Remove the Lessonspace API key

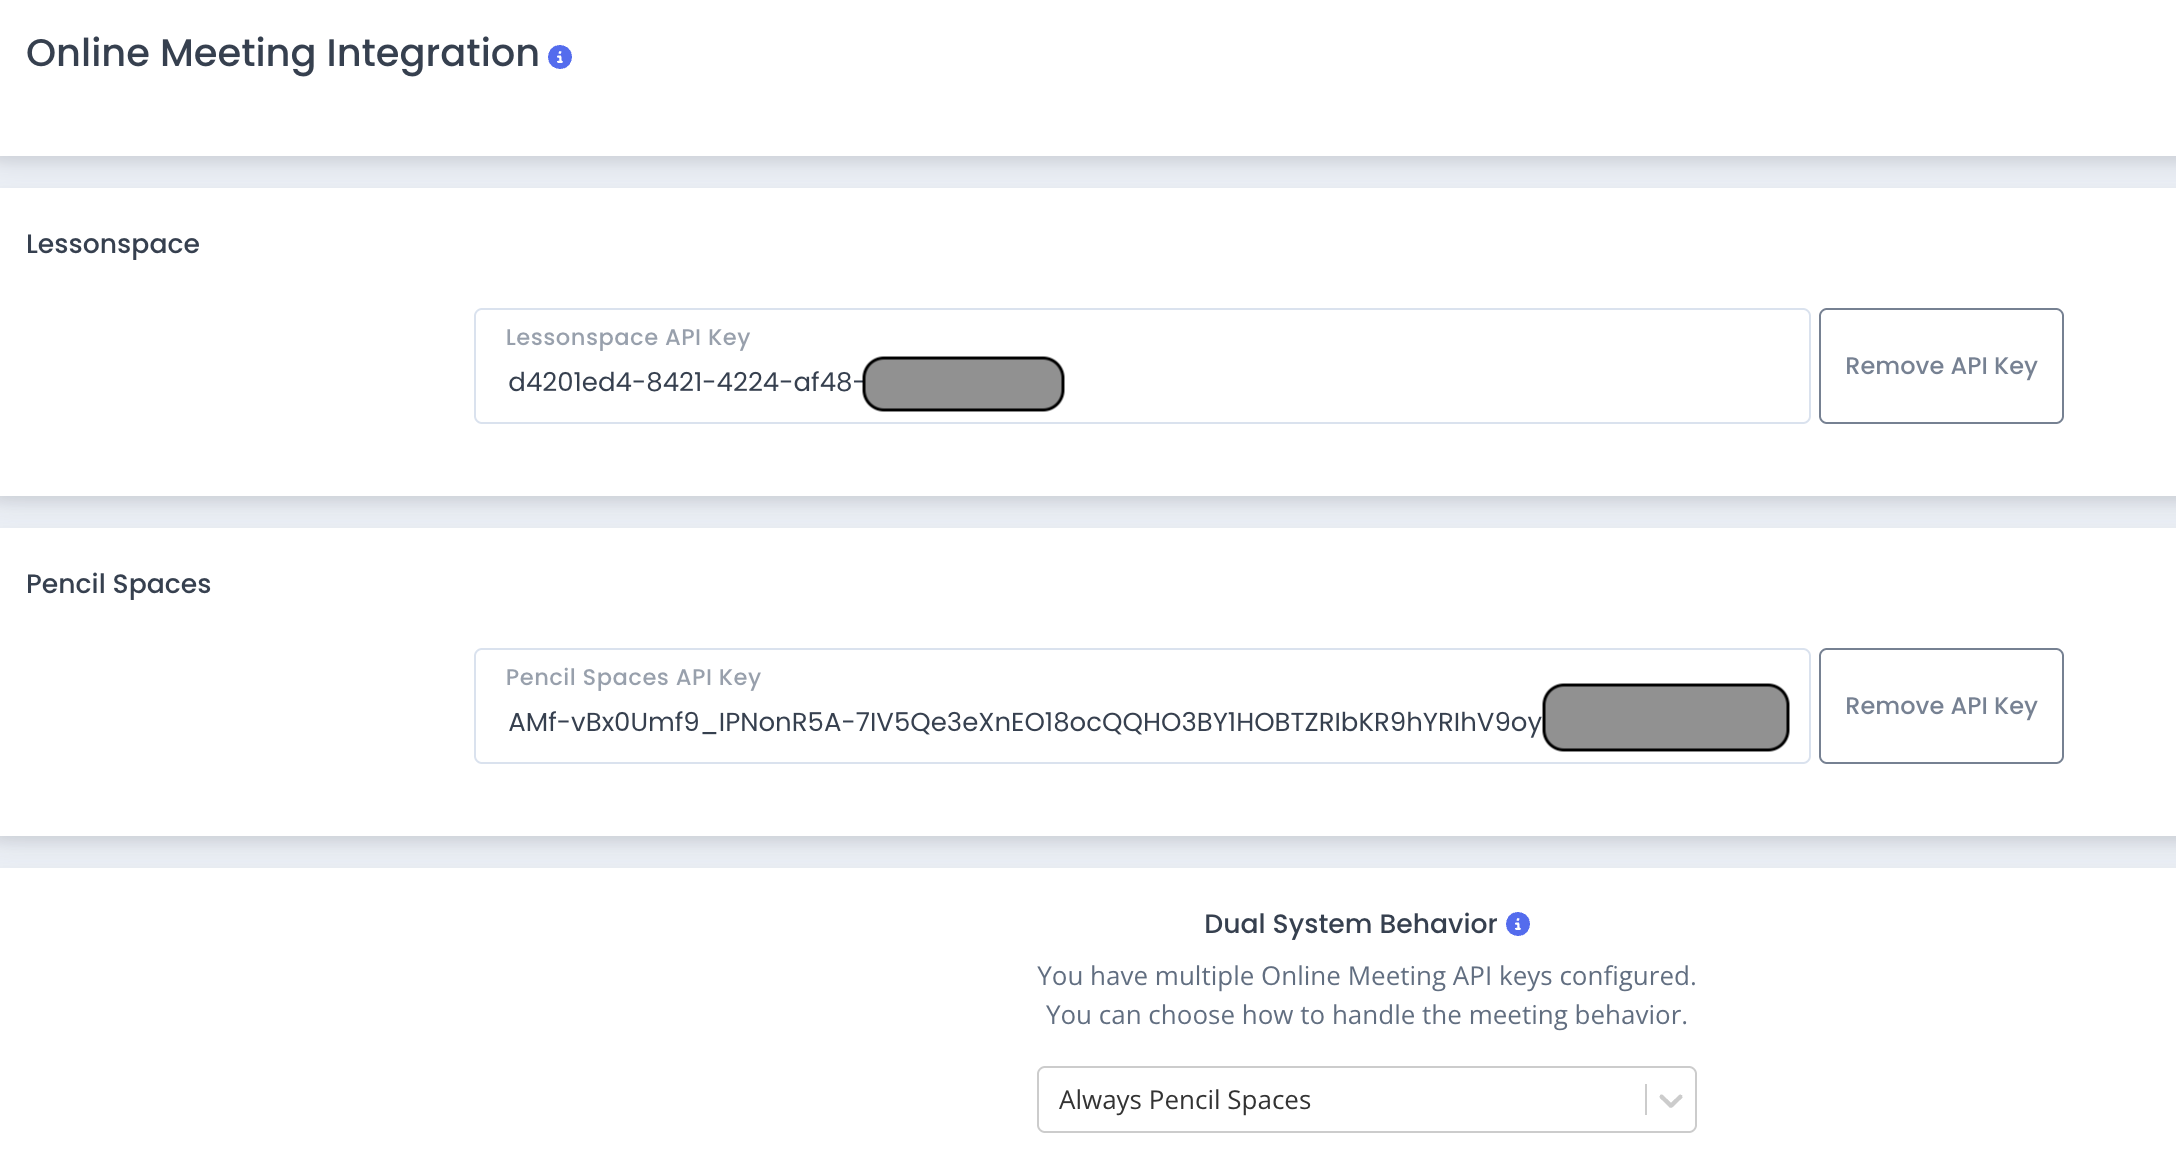tap(1941, 366)
